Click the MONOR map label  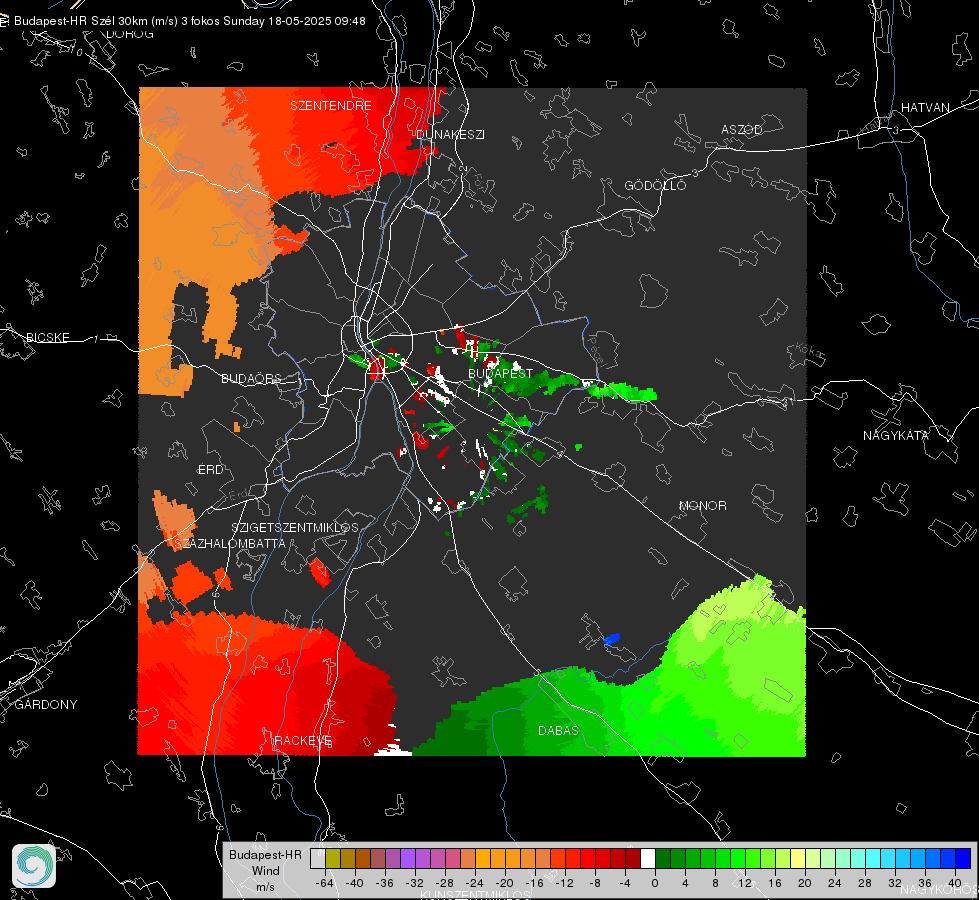coord(702,505)
